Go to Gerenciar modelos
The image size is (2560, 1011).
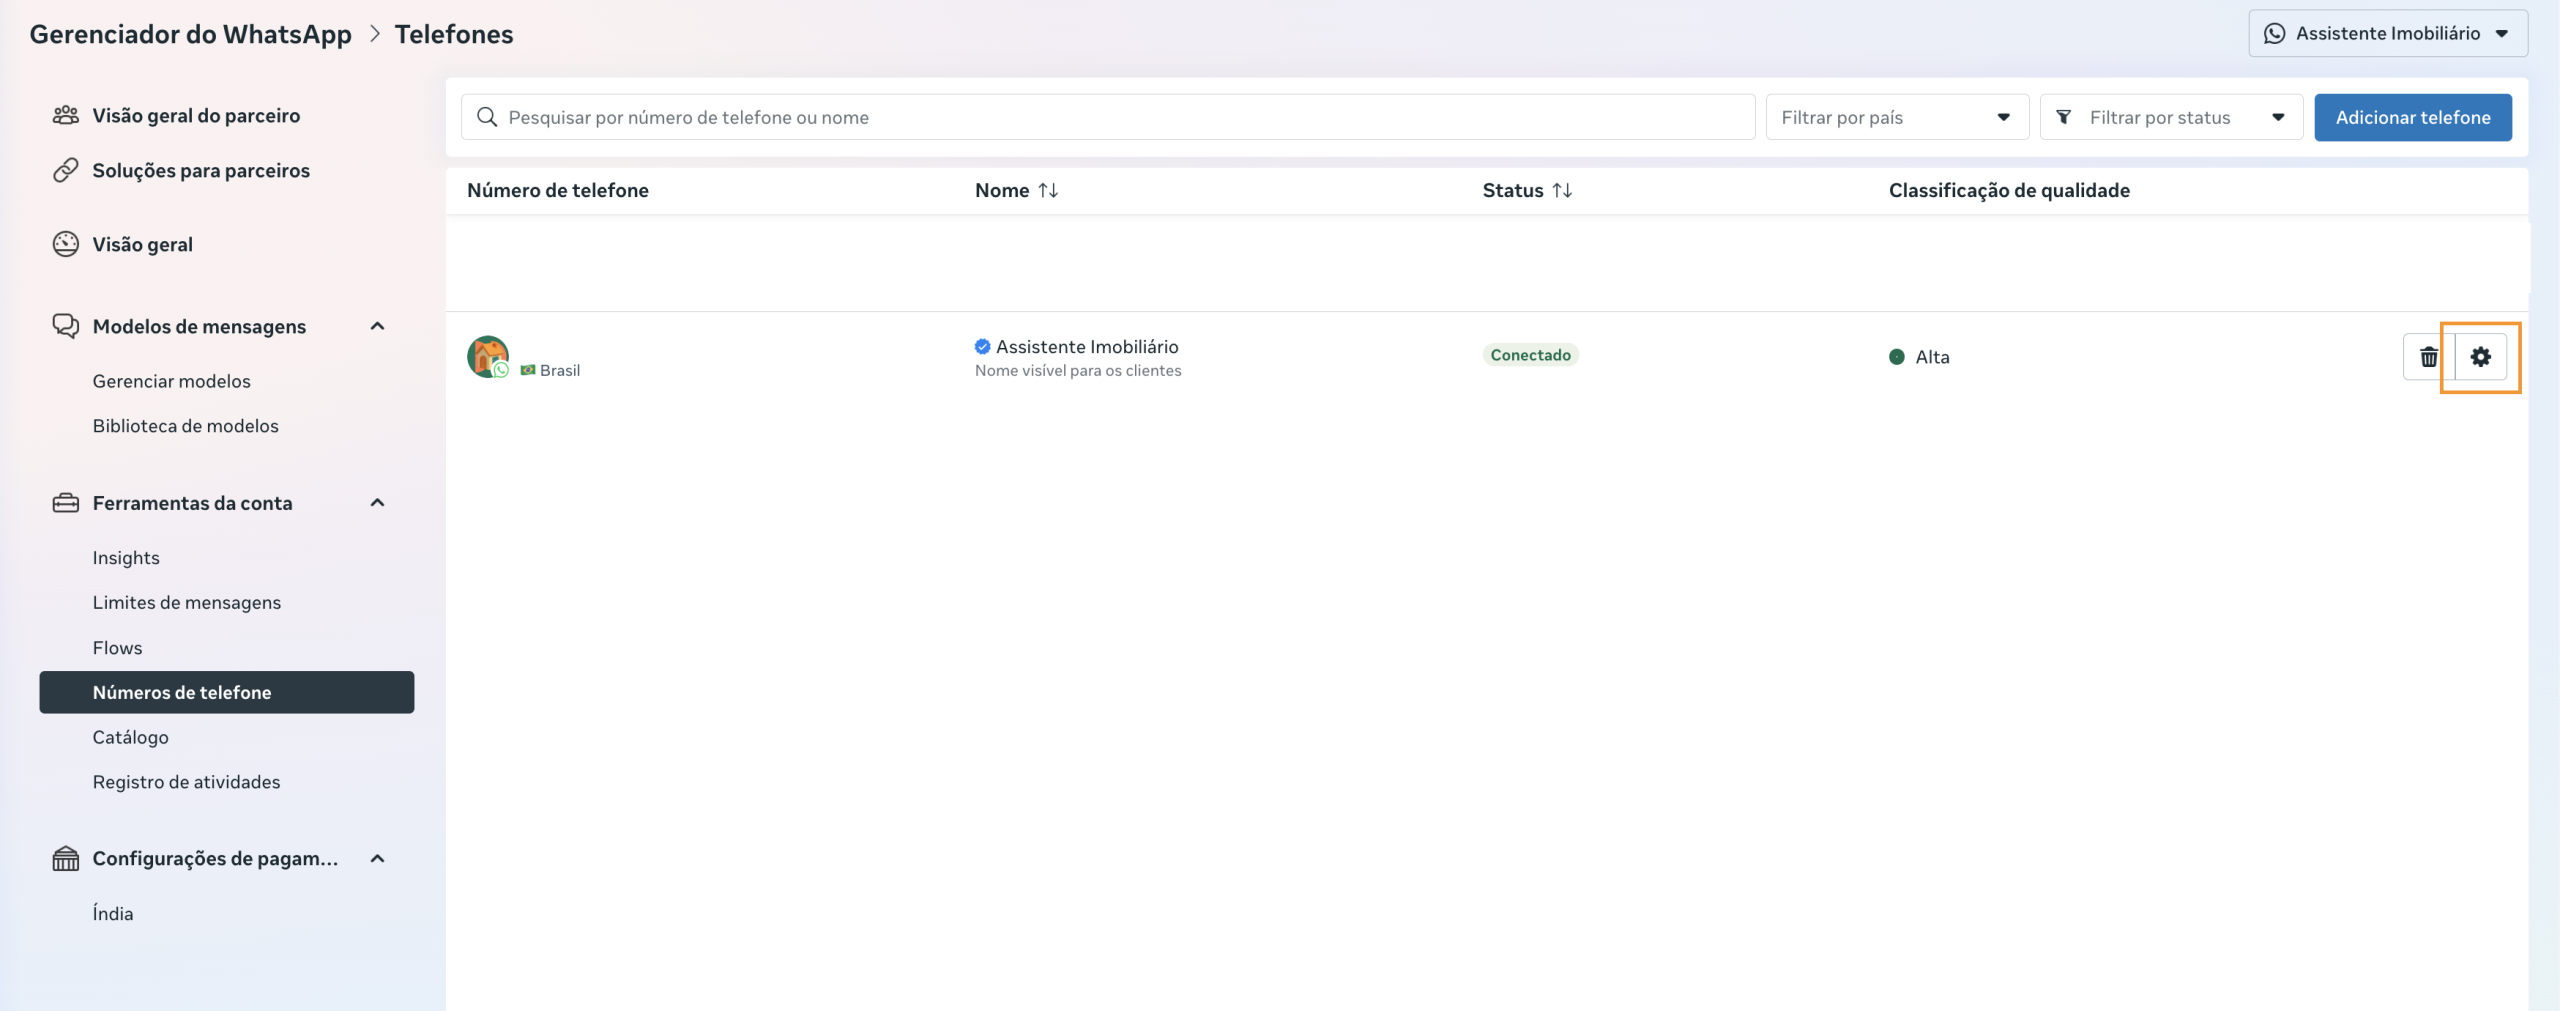[171, 381]
